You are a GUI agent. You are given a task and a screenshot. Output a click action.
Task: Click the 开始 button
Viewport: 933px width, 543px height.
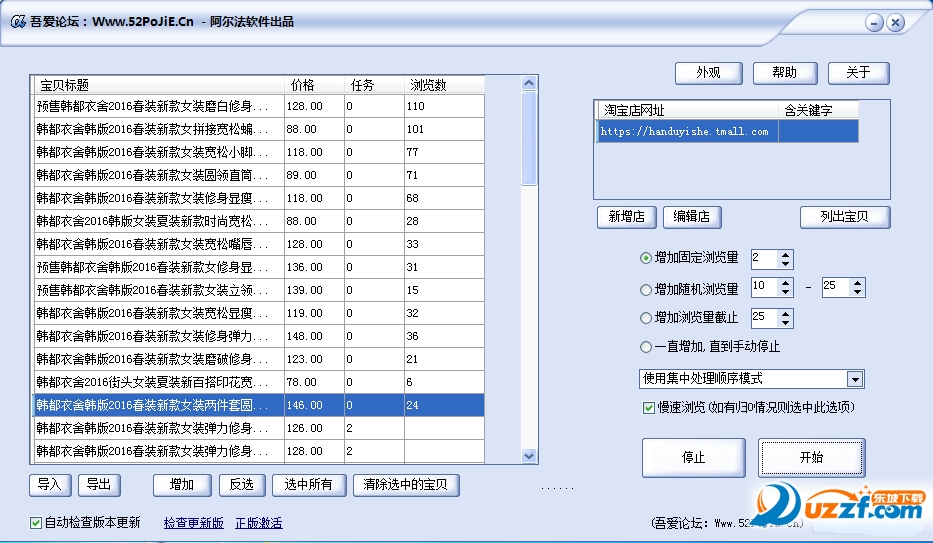click(811, 457)
